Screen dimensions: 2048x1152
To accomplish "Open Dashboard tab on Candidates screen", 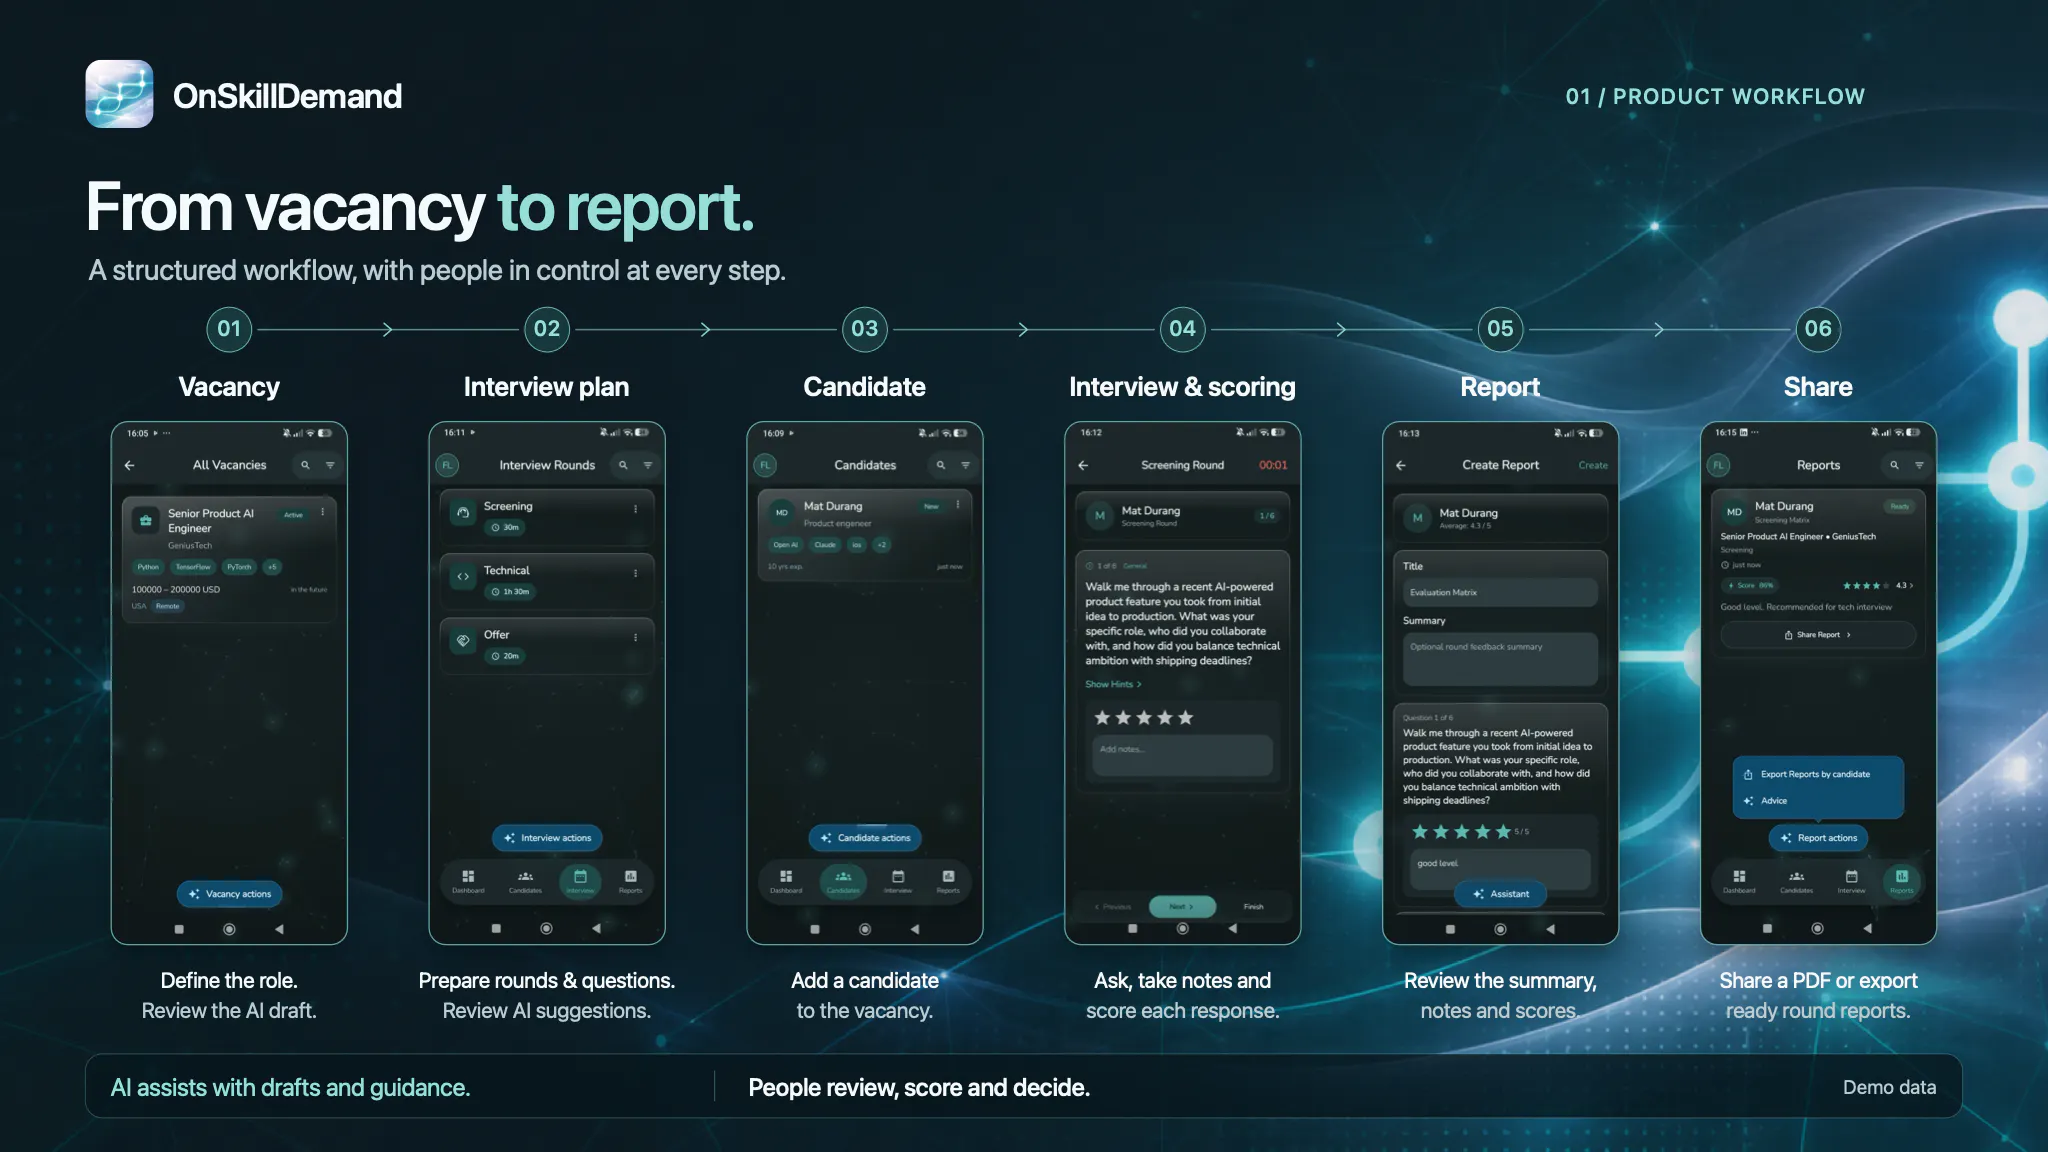I will (786, 881).
